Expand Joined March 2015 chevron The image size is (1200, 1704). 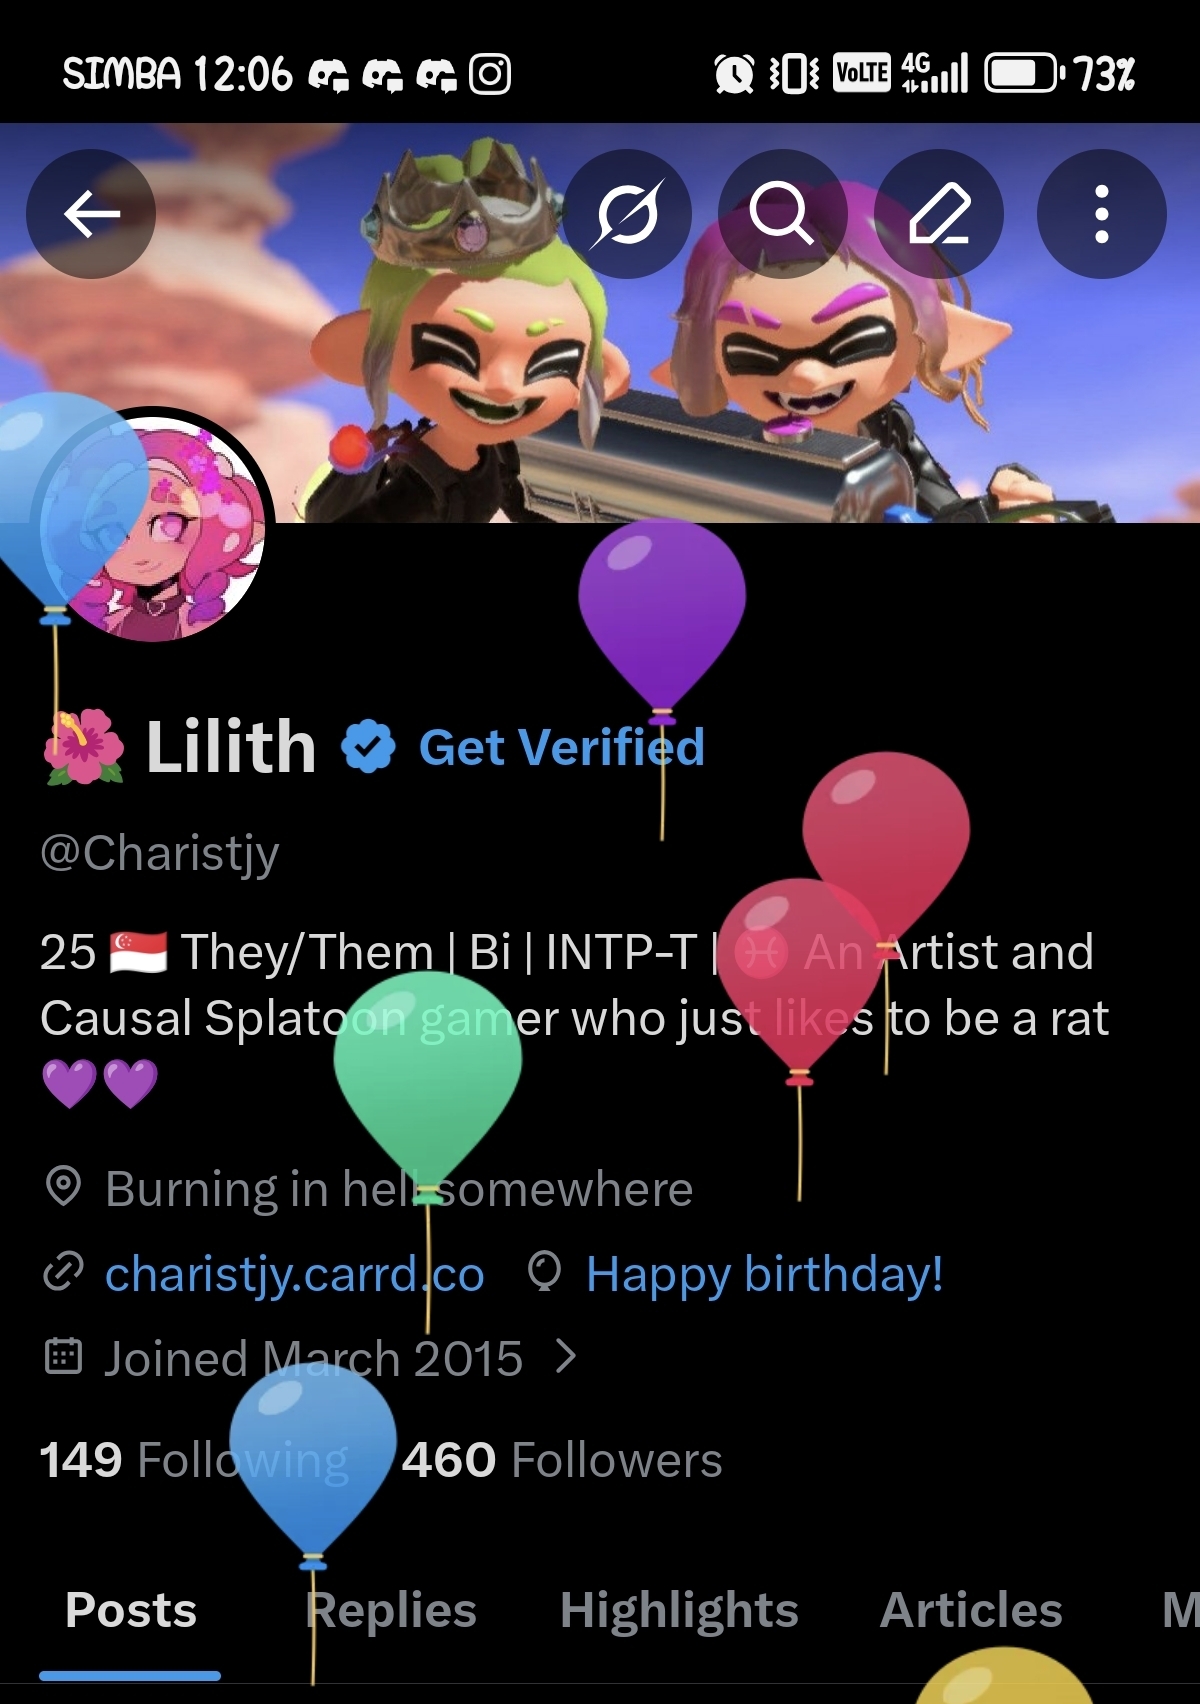566,1357
